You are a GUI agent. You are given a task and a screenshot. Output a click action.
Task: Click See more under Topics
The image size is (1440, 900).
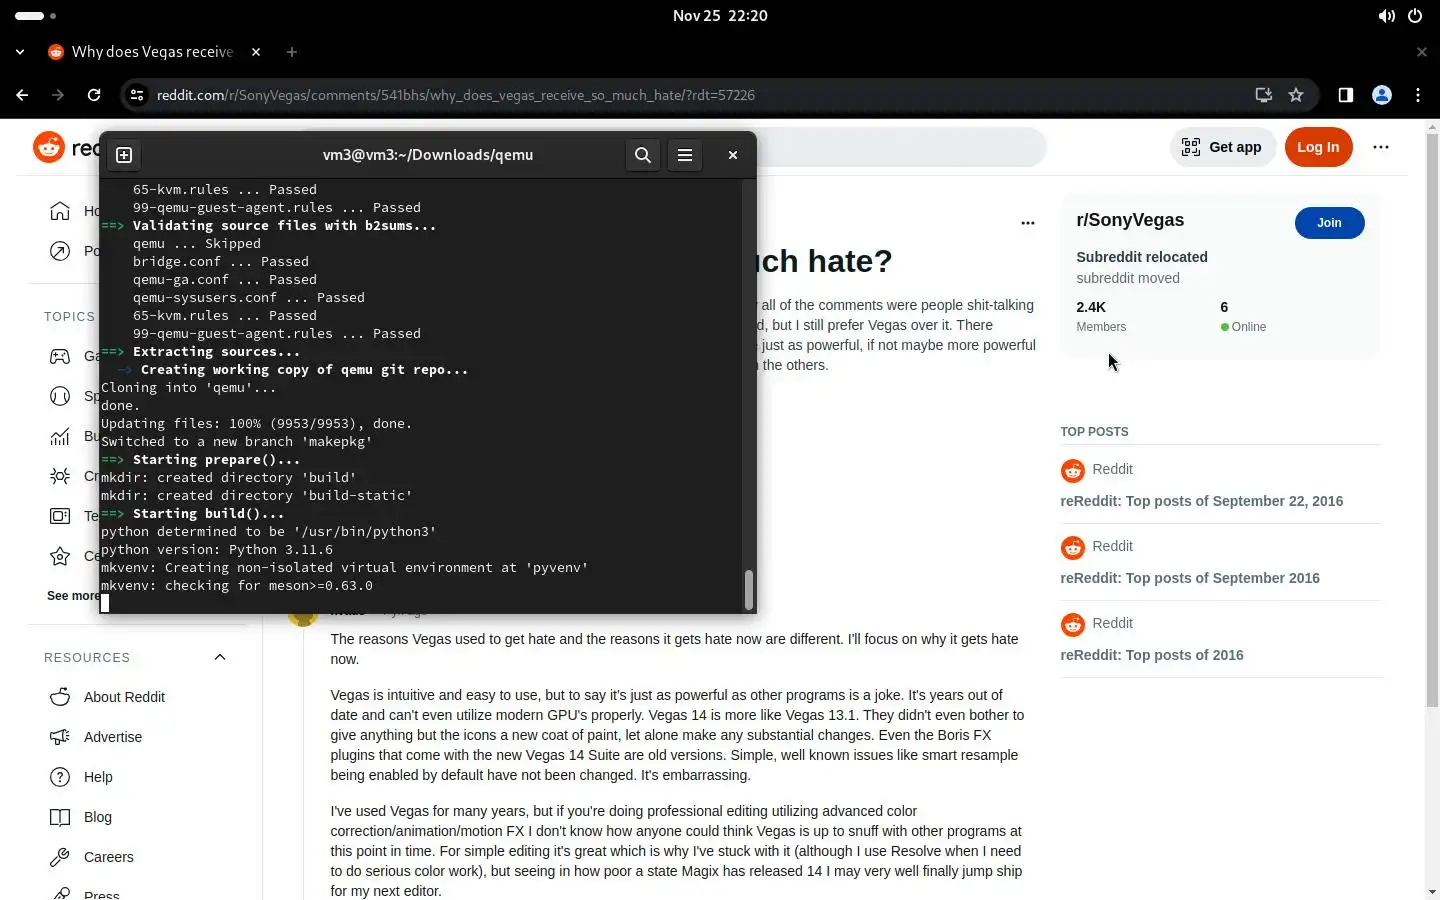coord(72,596)
